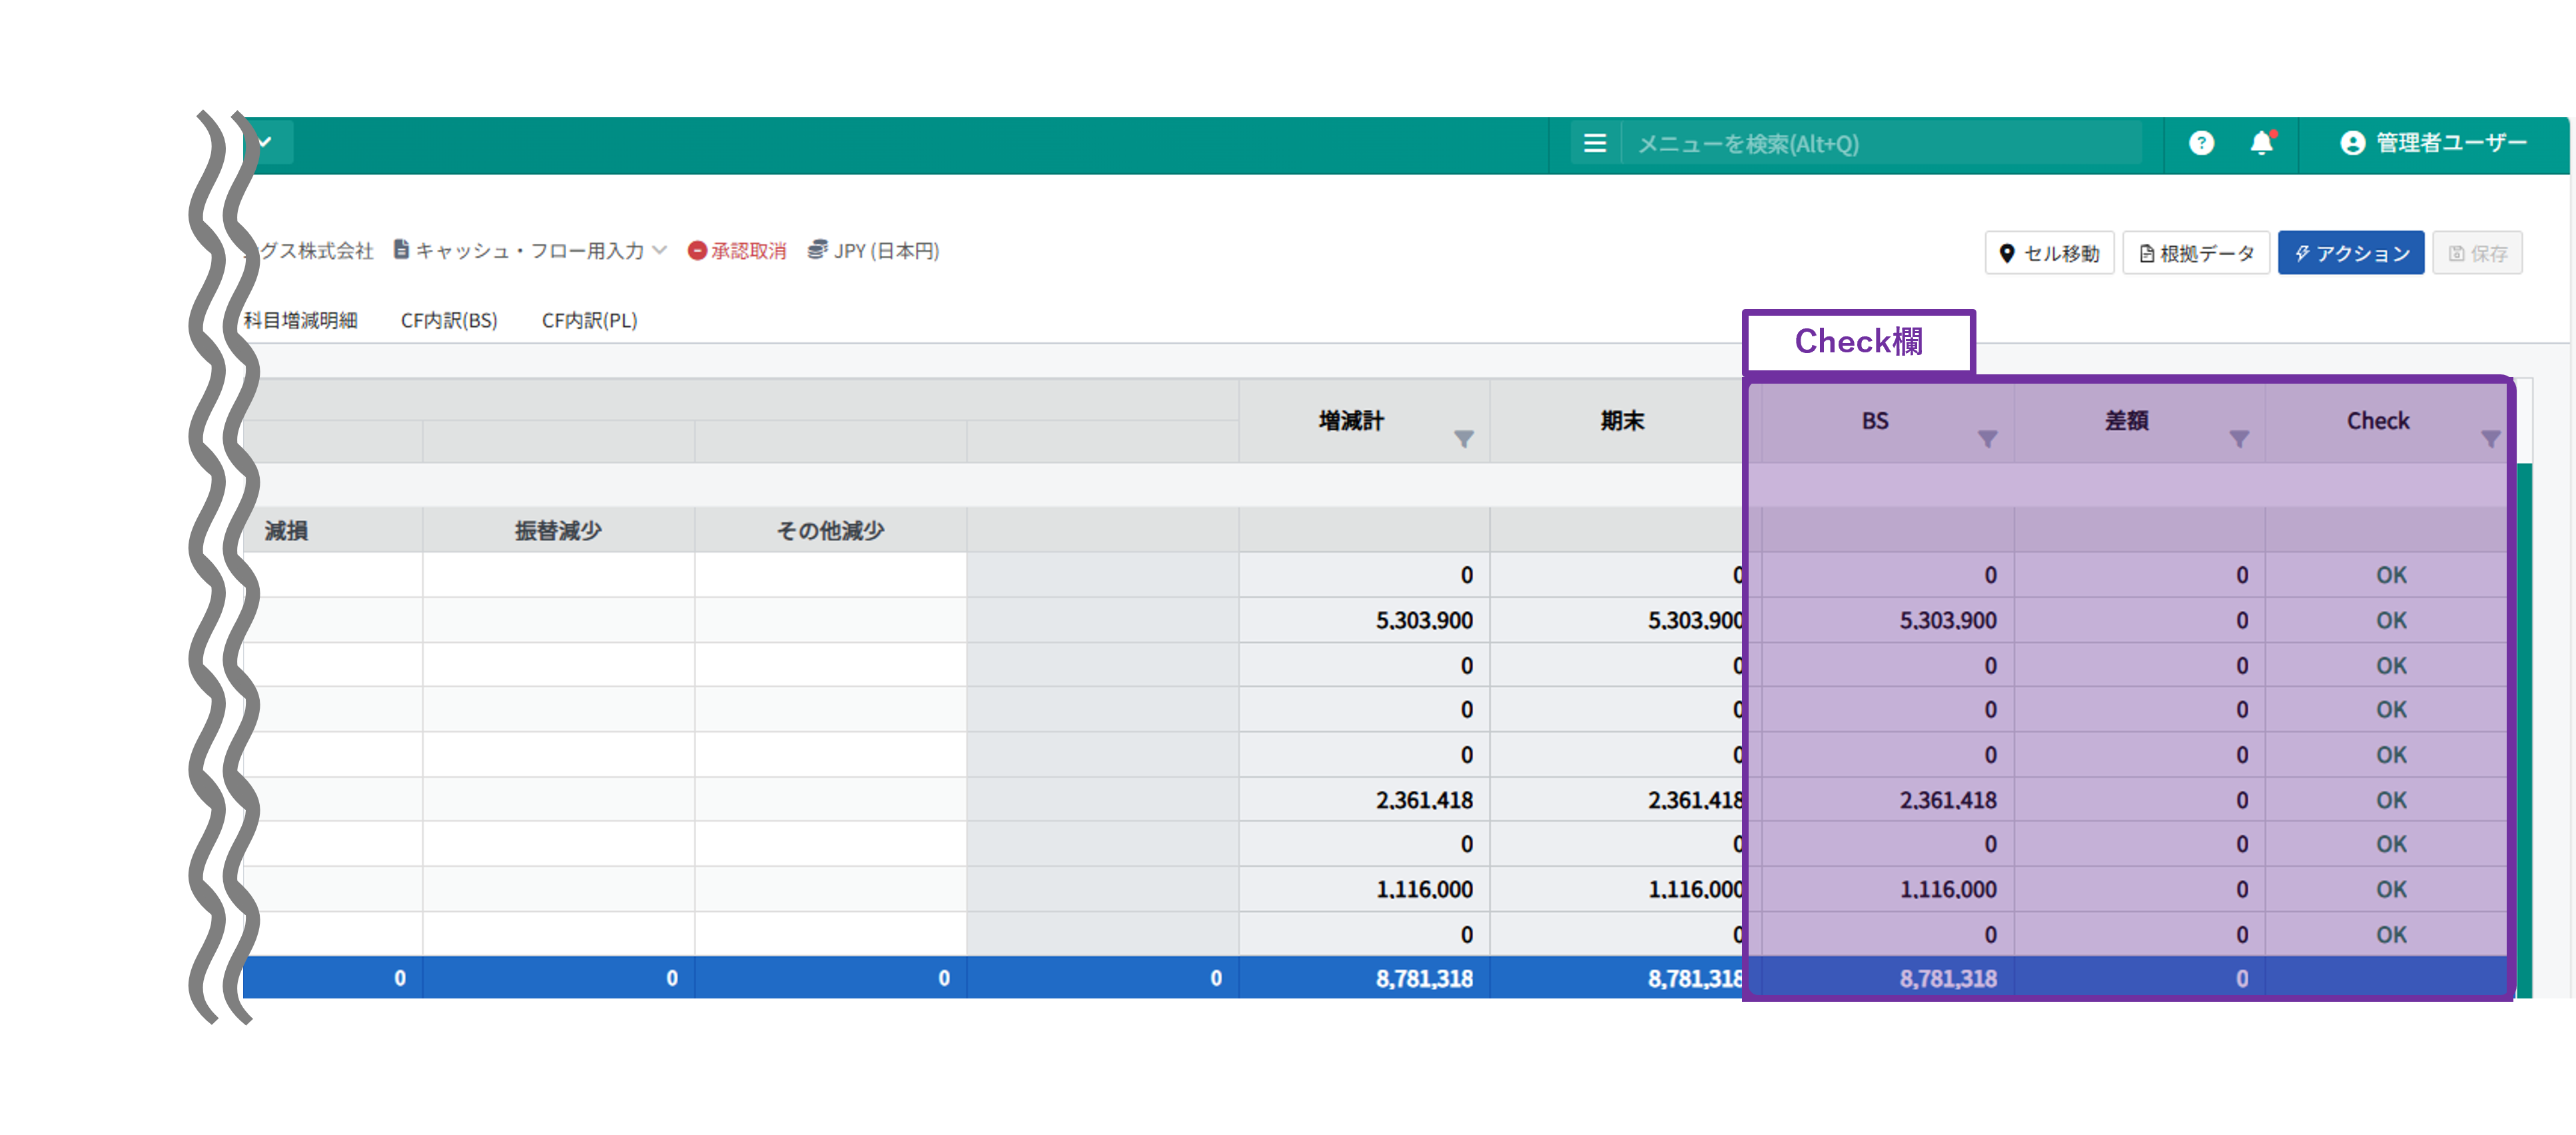
Task: Click filter icon on BS column
Action: (1987, 439)
